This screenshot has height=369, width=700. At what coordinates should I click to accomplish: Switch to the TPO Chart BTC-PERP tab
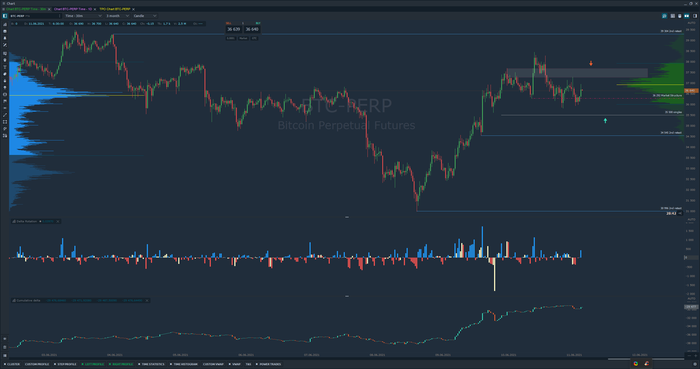pyautogui.click(x=115, y=9)
